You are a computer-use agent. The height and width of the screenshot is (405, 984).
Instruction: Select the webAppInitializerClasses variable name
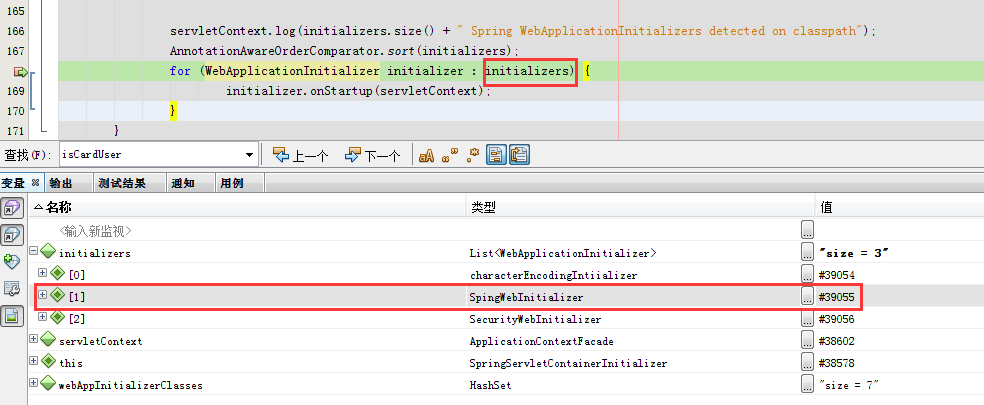(x=131, y=386)
